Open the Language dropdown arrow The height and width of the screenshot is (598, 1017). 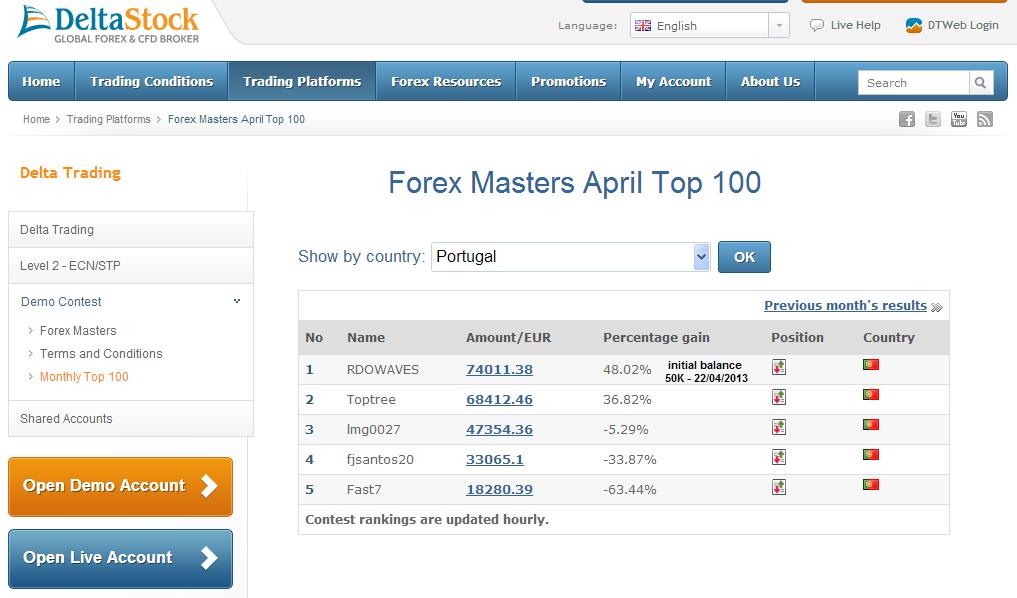779,25
